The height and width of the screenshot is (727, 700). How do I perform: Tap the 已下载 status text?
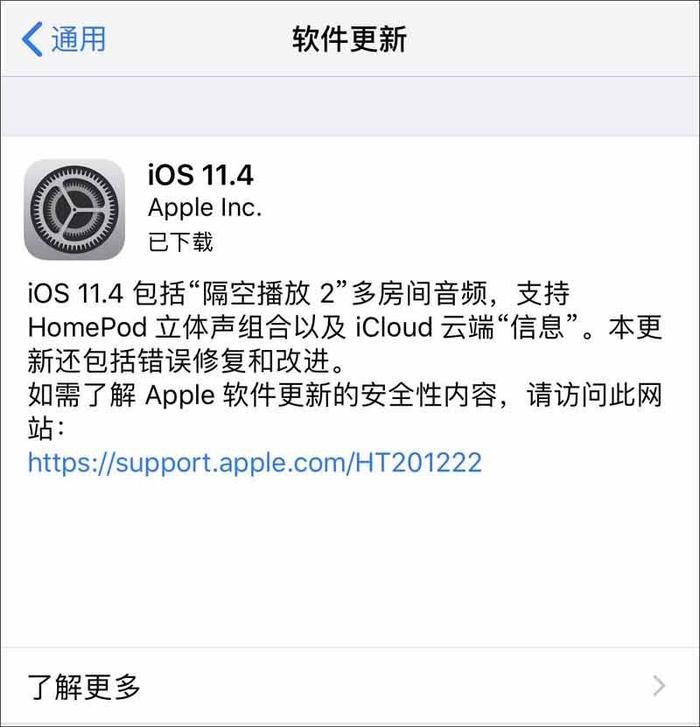pos(180,242)
